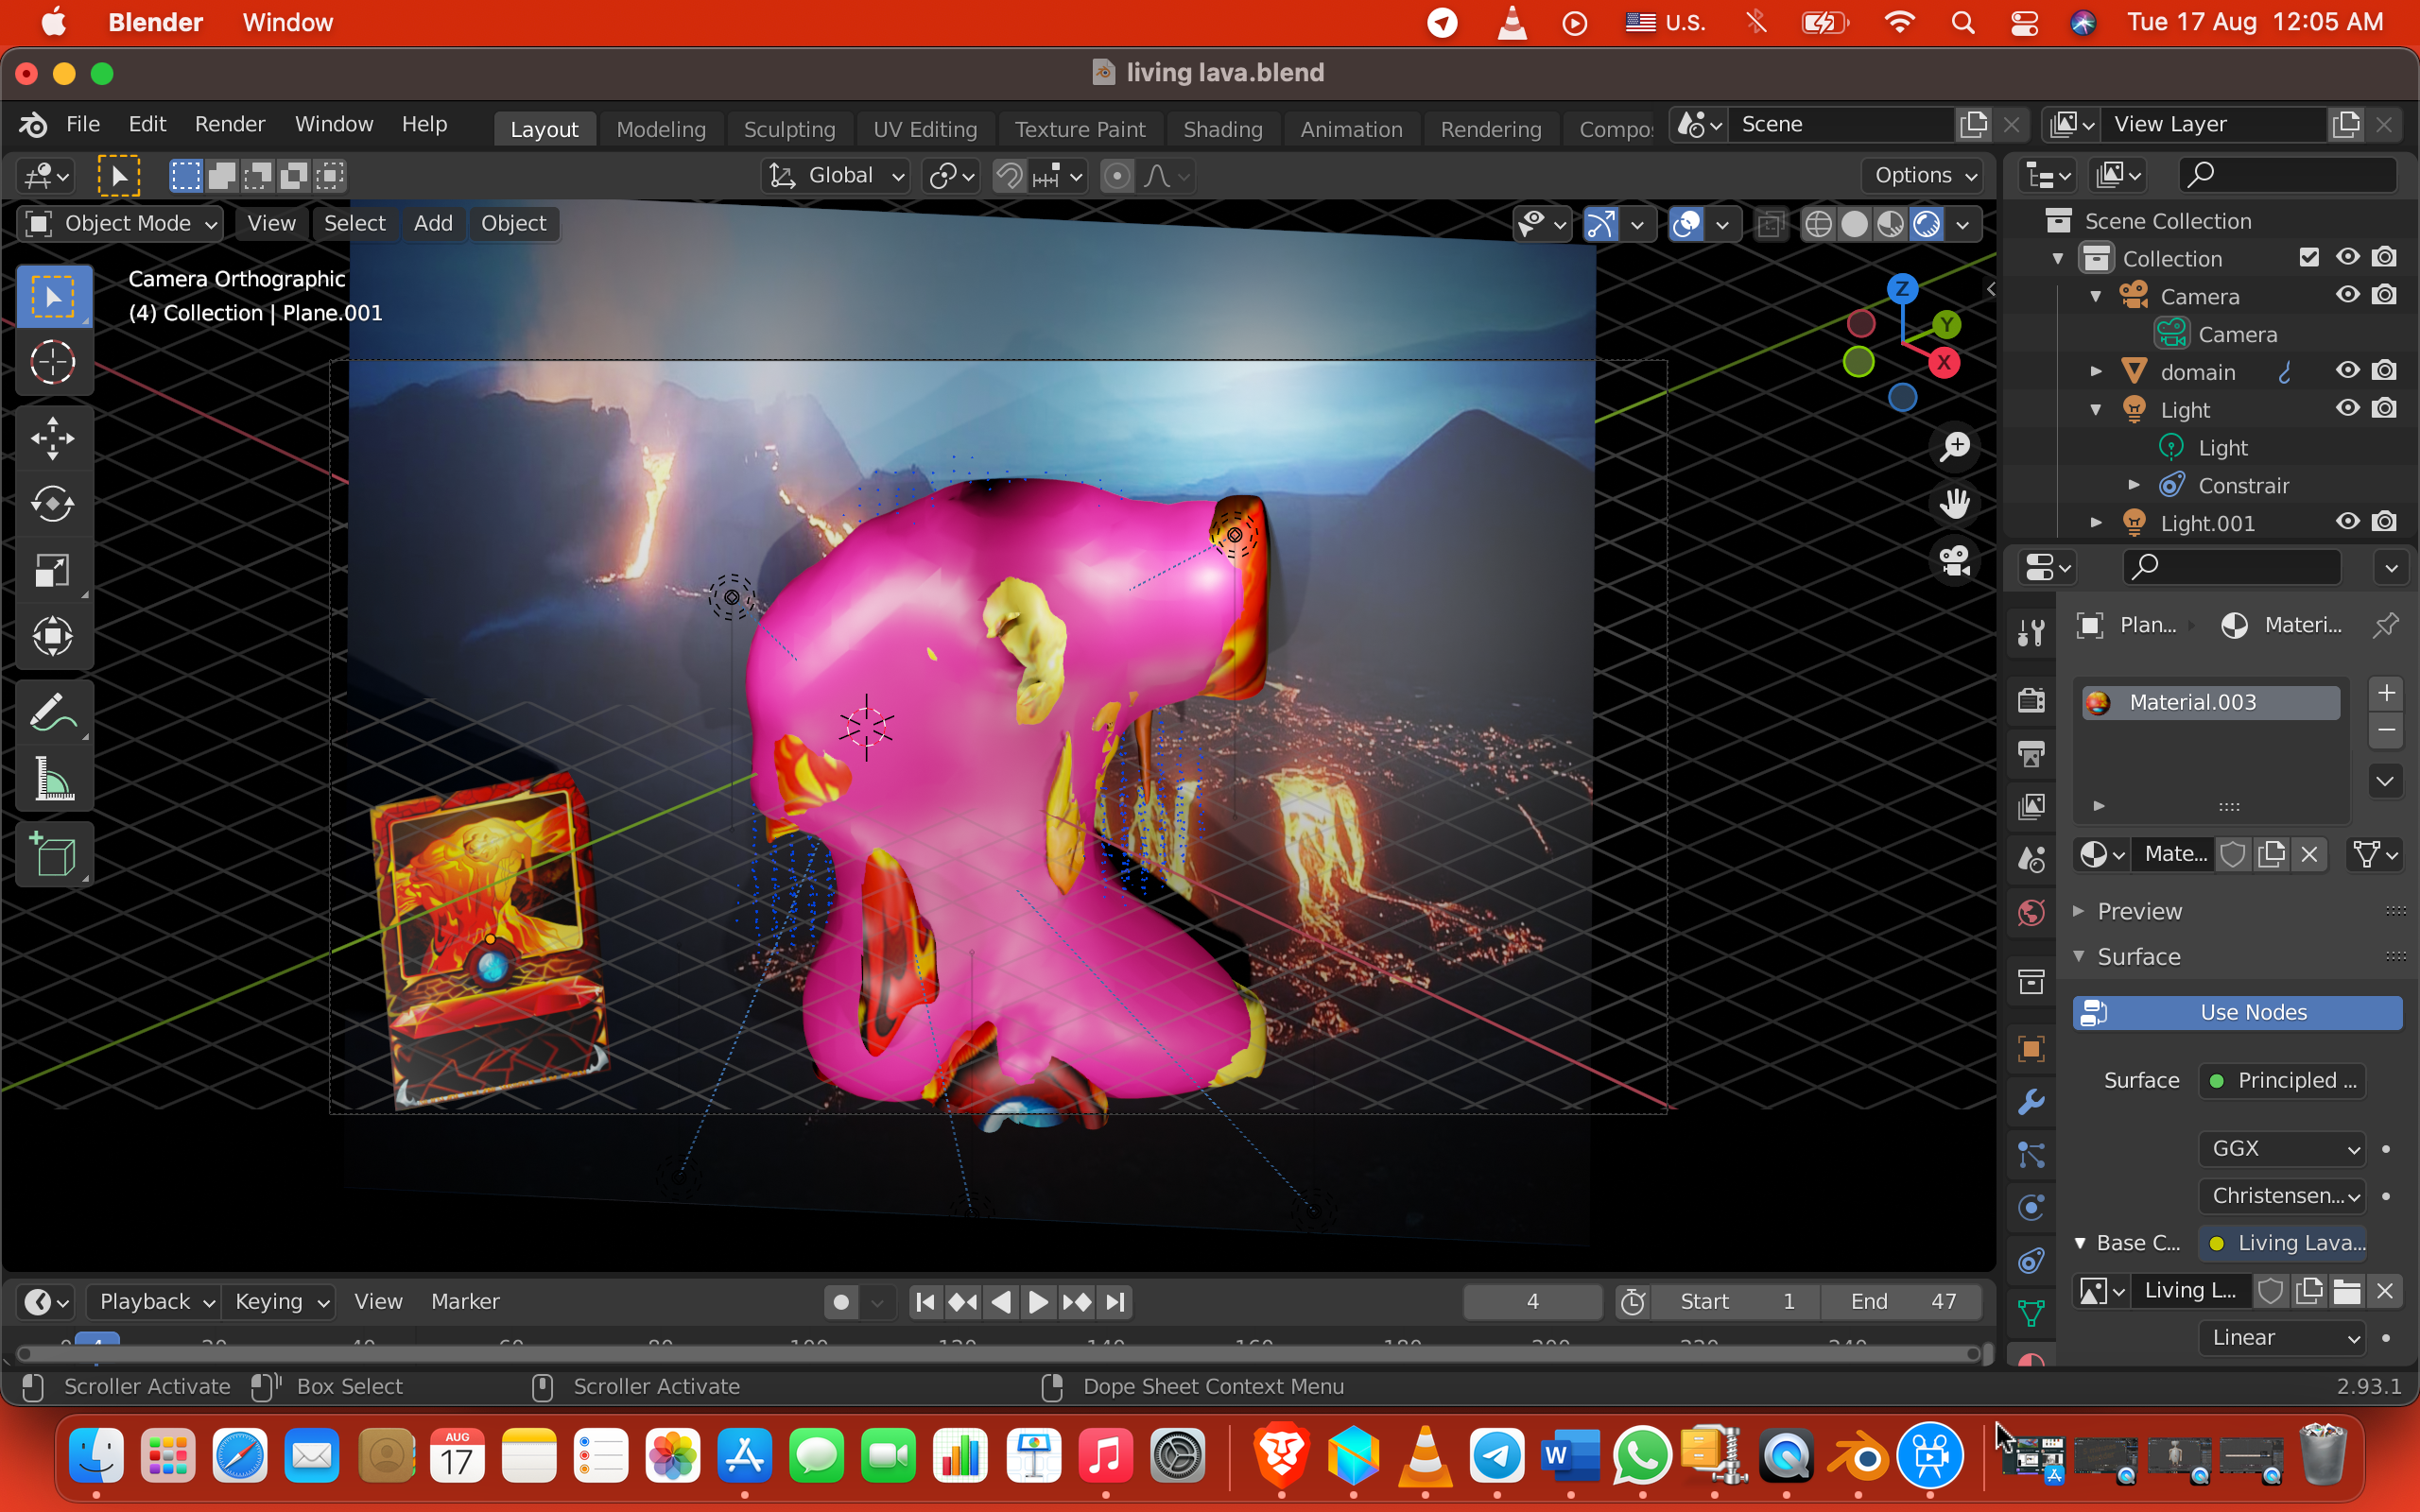Switch to wireframe viewport shading

[x=1818, y=224]
